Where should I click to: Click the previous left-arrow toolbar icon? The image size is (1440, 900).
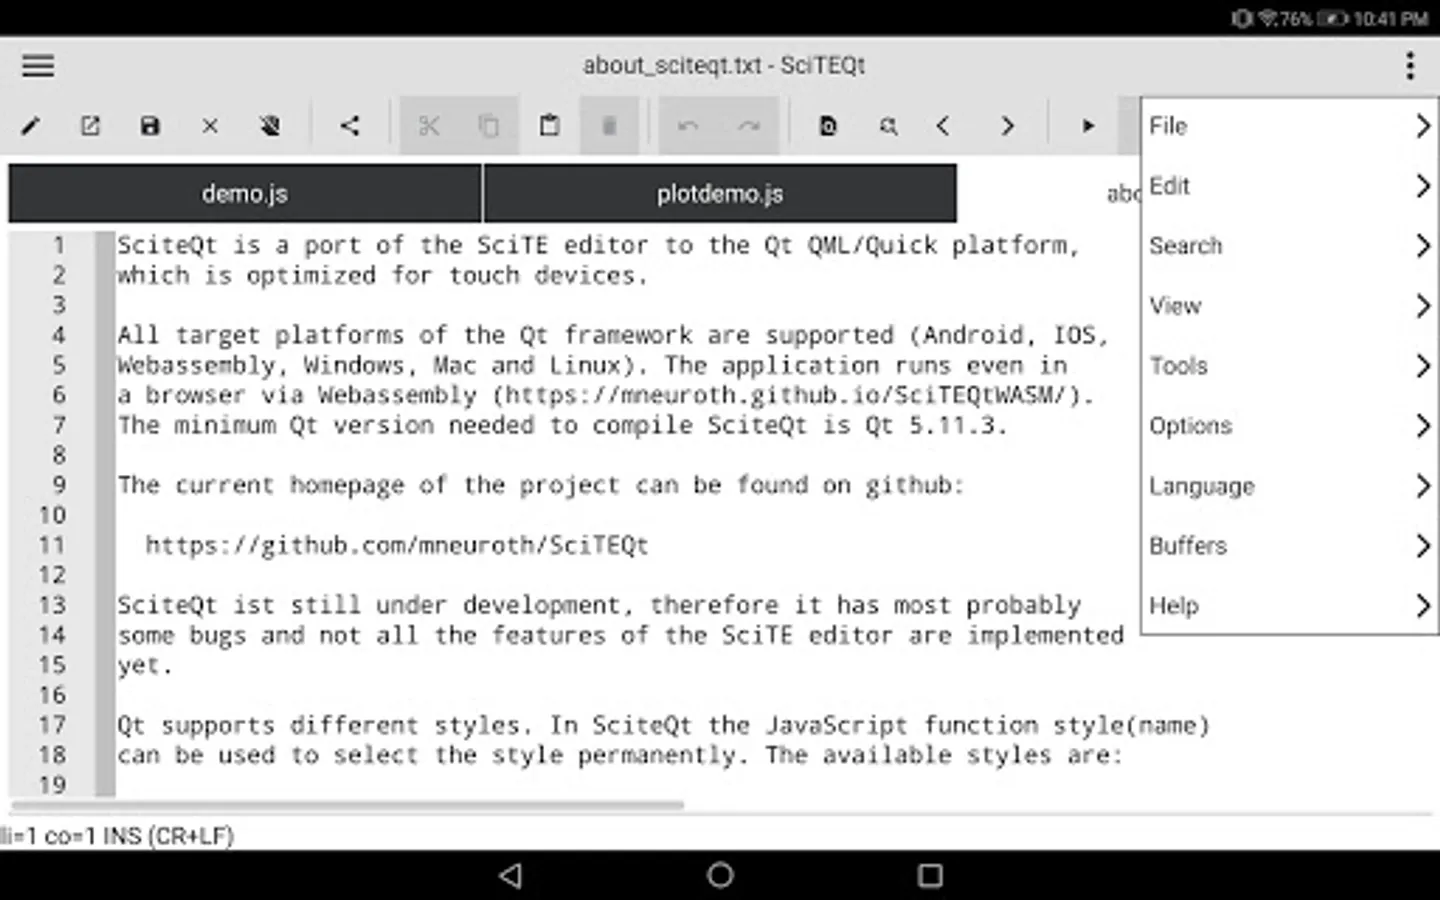click(943, 126)
